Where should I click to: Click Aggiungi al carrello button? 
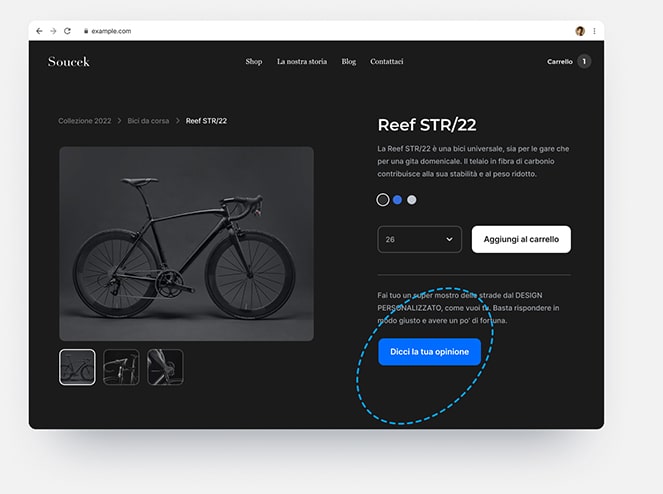point(521,239)
